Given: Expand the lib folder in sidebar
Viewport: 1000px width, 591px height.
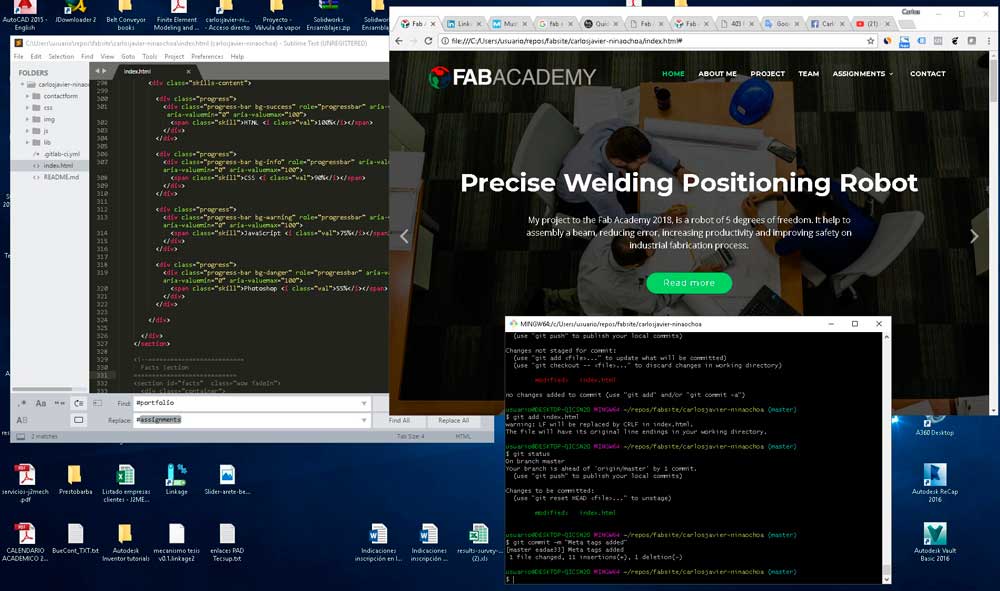Looking at the screenshot, I should pyautogui.click(x=27, y=142).
